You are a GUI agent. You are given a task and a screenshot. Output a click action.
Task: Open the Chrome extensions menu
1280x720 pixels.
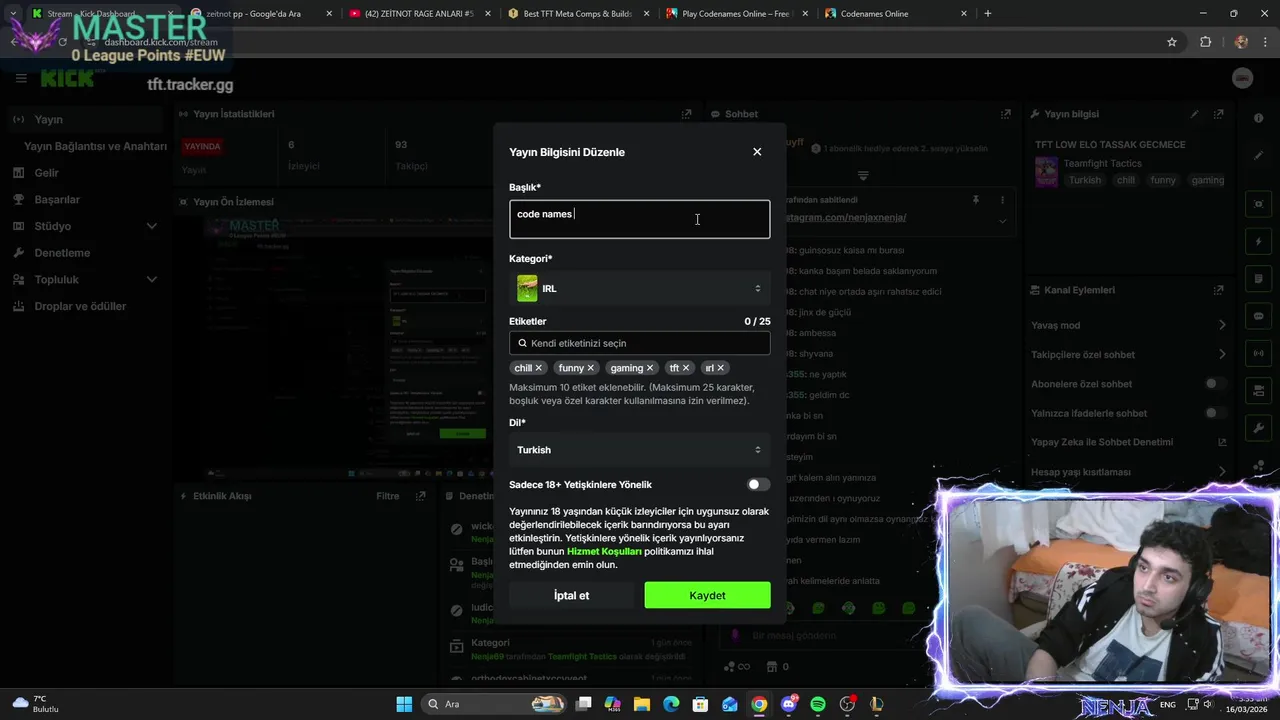(1205, 42)
